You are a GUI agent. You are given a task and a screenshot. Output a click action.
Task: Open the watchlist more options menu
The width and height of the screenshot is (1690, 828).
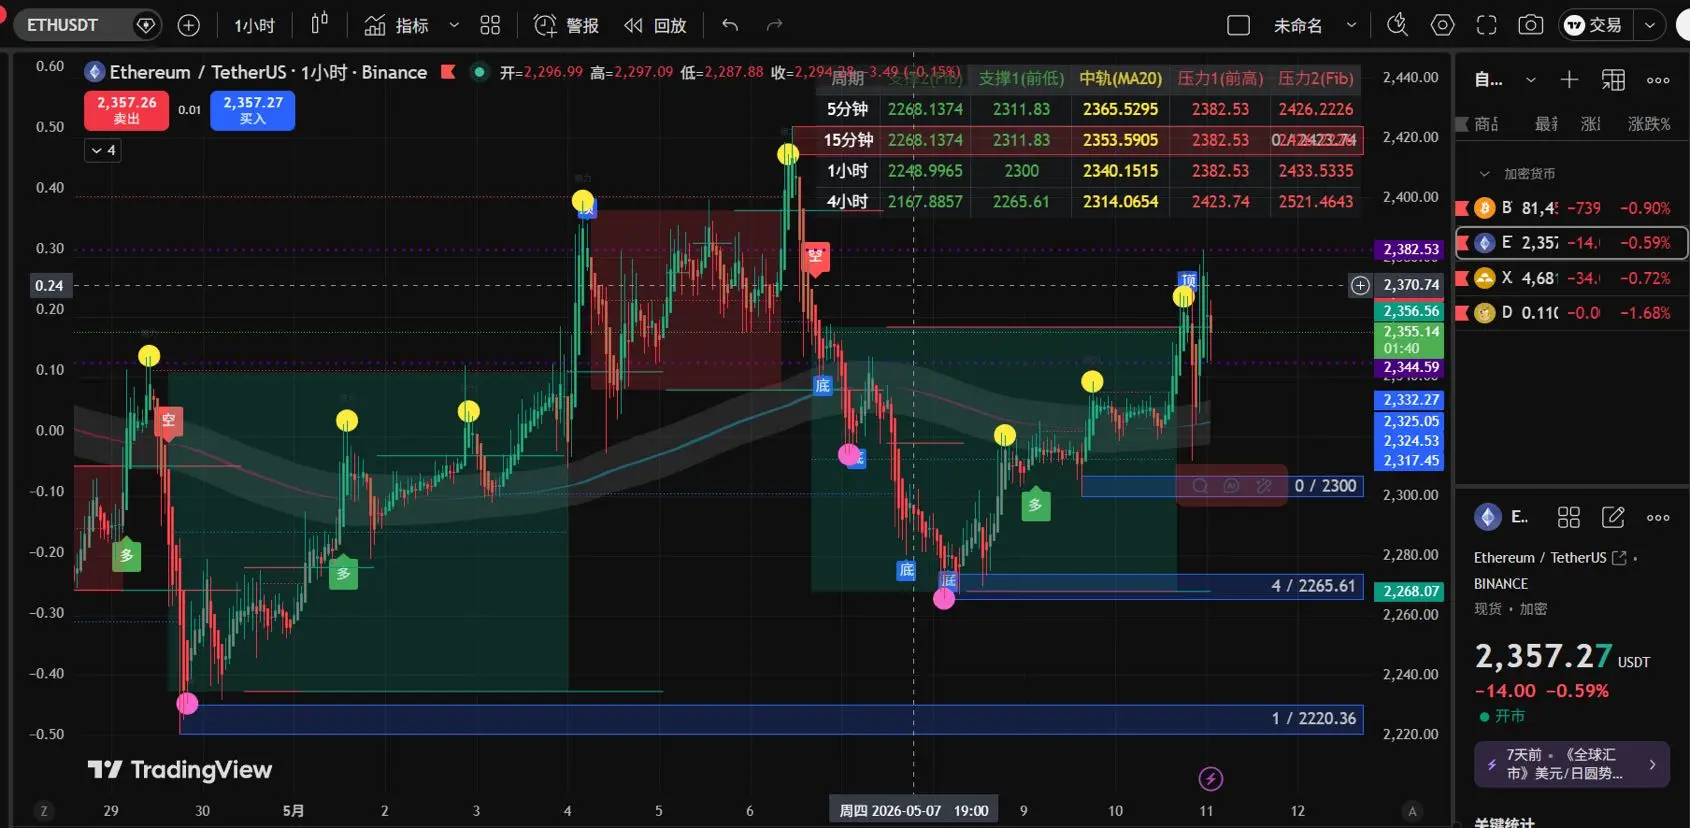click(x=1658, y=80)
